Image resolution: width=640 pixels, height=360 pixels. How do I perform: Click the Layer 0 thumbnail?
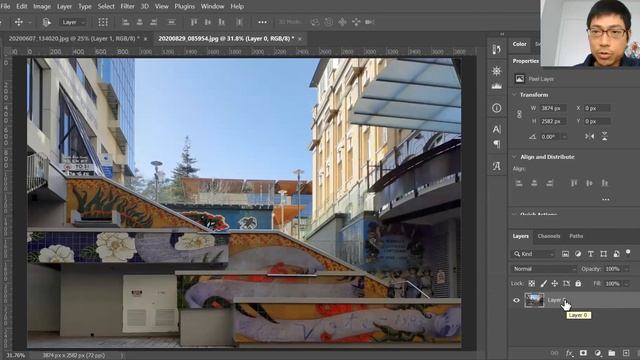click(x=534, y=300)
